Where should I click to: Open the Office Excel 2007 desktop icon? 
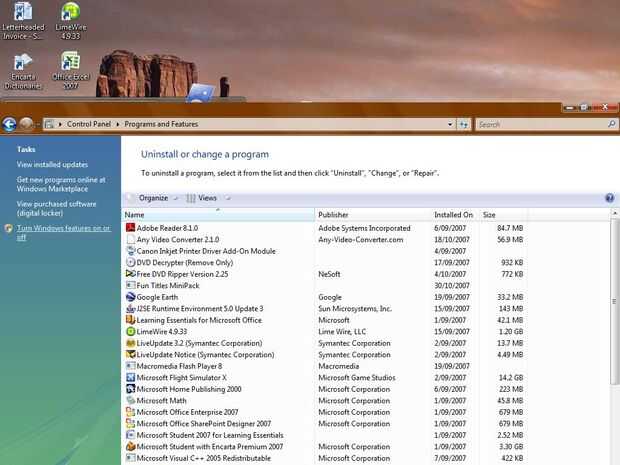[x=71, y=70]
